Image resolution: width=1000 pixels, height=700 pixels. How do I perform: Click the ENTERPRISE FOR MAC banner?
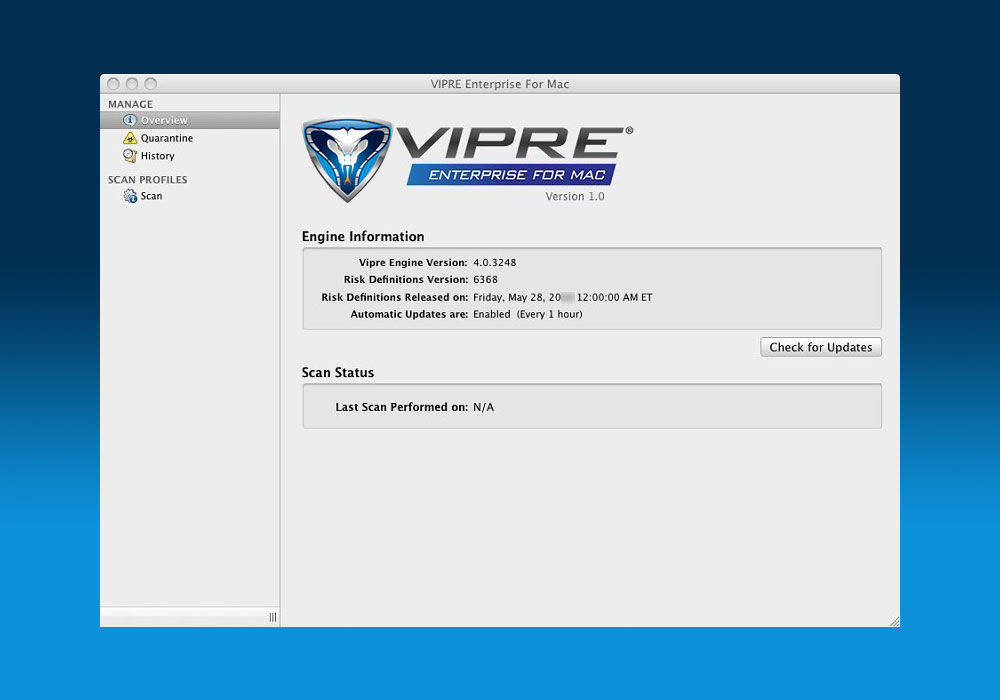pyautogui.click(x=511, y=175)
